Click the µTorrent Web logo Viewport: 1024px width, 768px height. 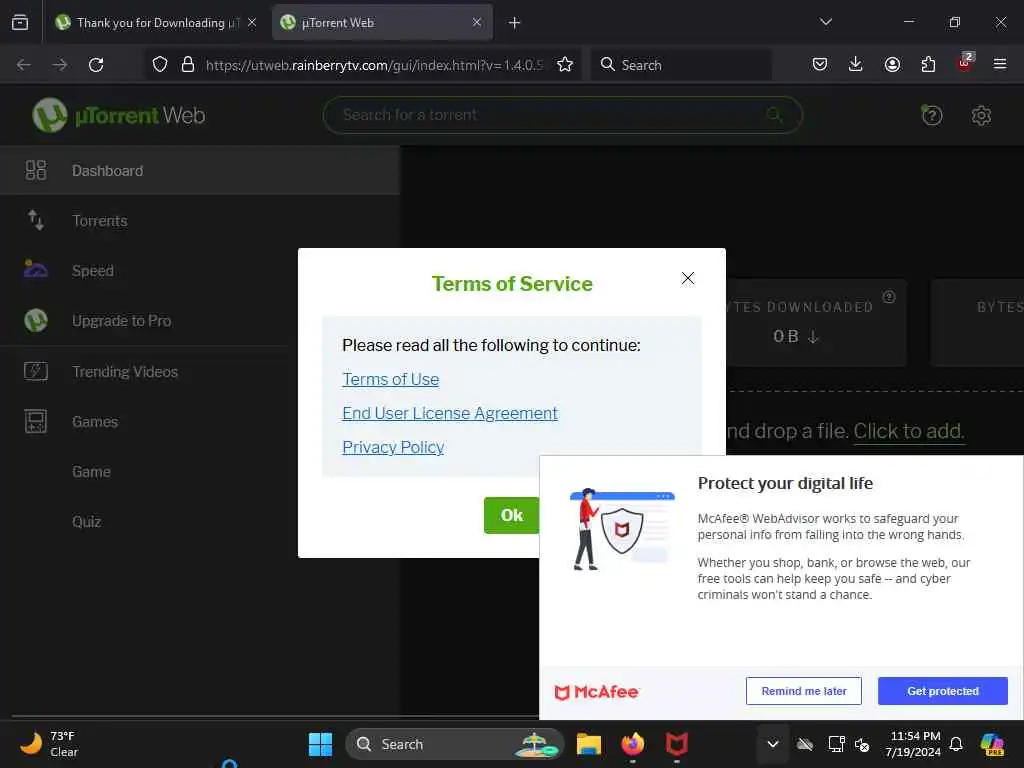[x=119, y=116]
